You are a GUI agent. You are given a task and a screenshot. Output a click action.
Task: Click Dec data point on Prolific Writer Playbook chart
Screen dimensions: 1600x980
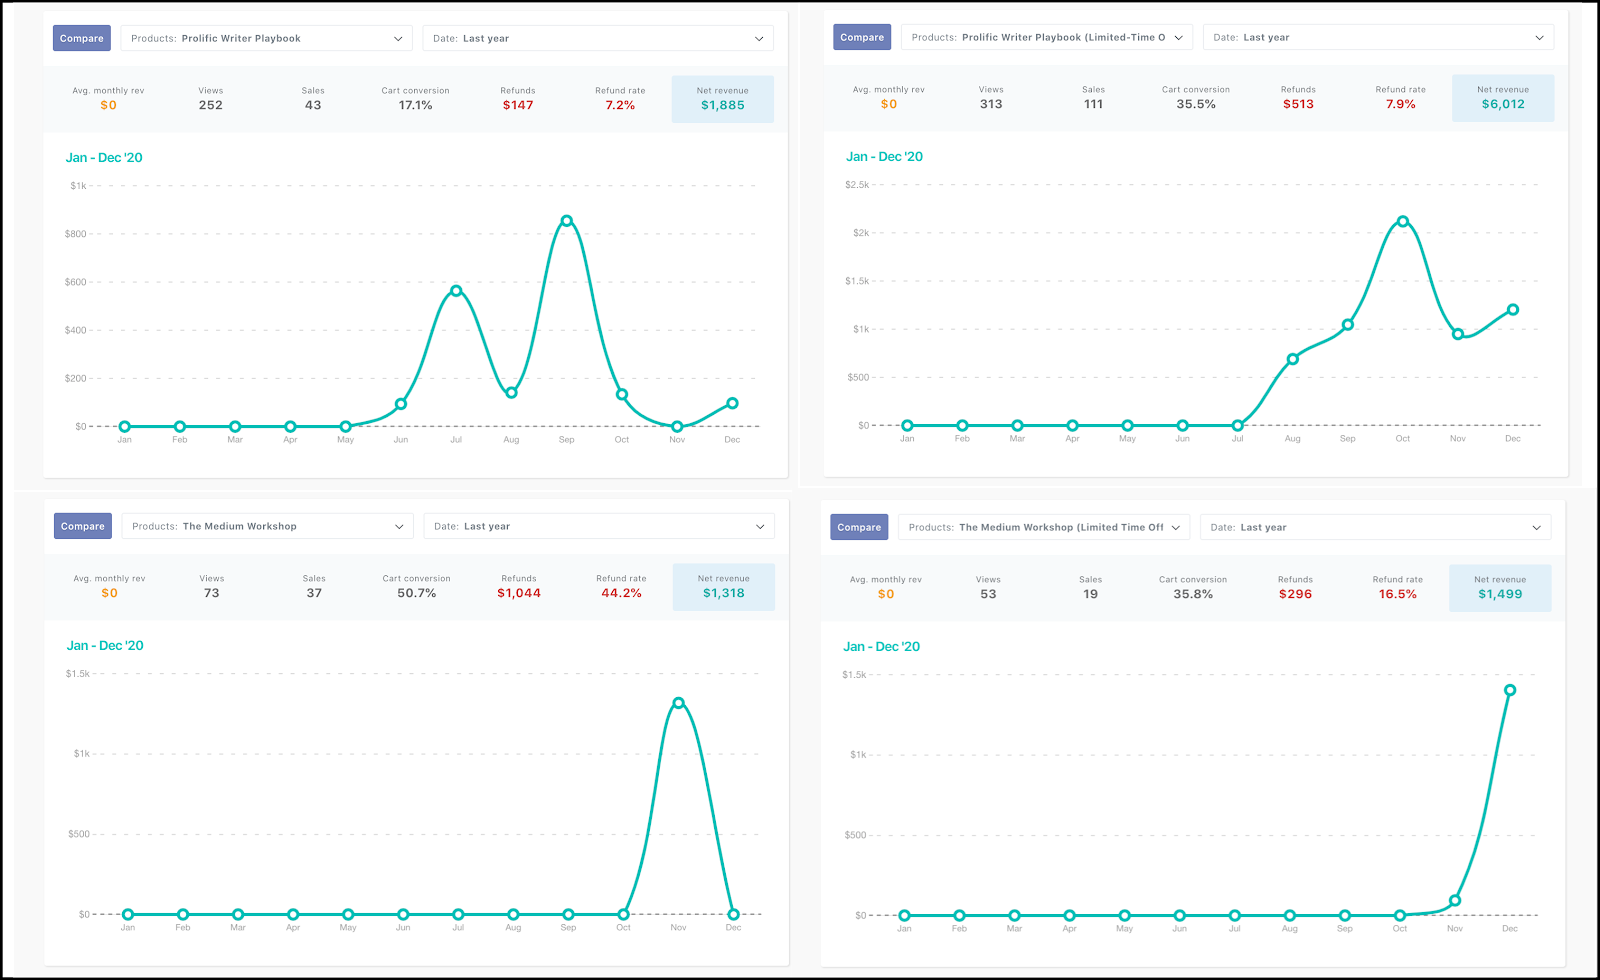tap(732, 403)
